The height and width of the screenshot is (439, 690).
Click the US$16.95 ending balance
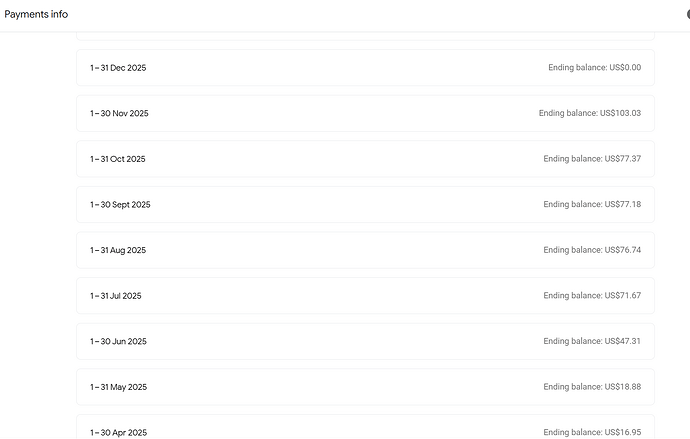[x=592, y=432]
